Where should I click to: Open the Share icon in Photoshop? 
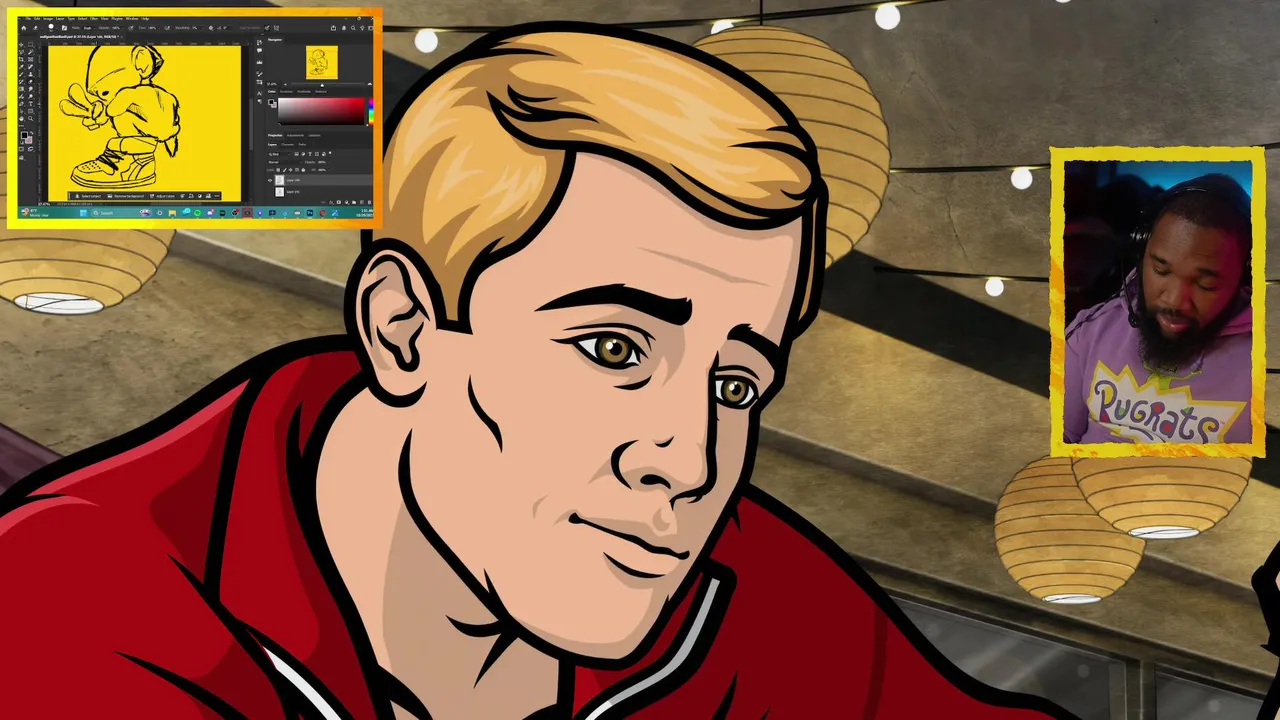333,28
